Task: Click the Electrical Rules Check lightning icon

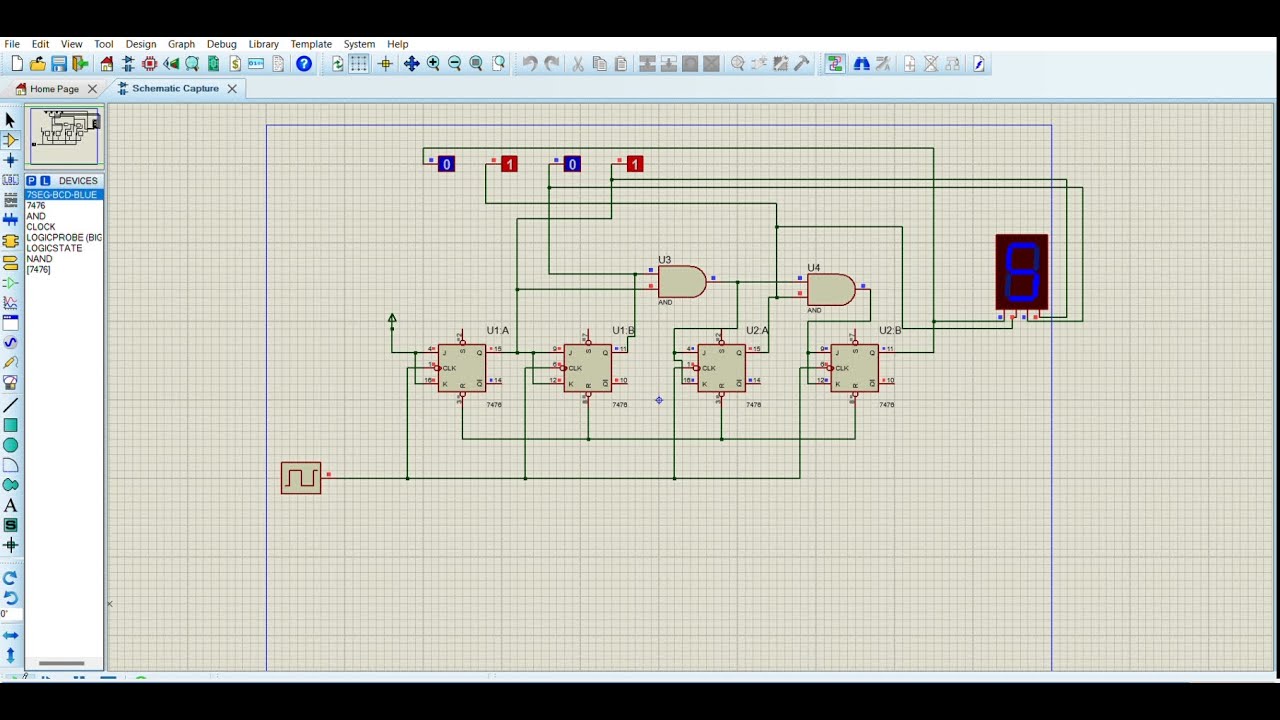Action: 979,64
